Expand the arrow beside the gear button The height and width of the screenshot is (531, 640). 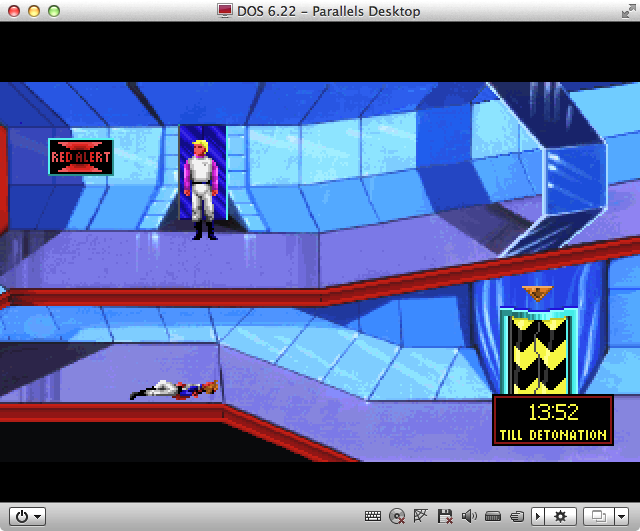[538, 516]
